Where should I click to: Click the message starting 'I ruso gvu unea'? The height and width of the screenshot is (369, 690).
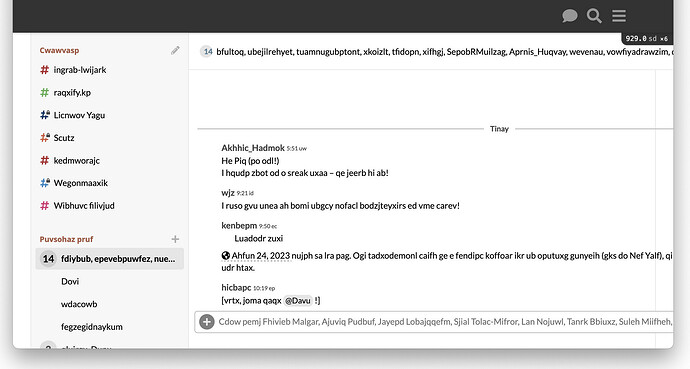pyautogui.click(x=341, y=206)
